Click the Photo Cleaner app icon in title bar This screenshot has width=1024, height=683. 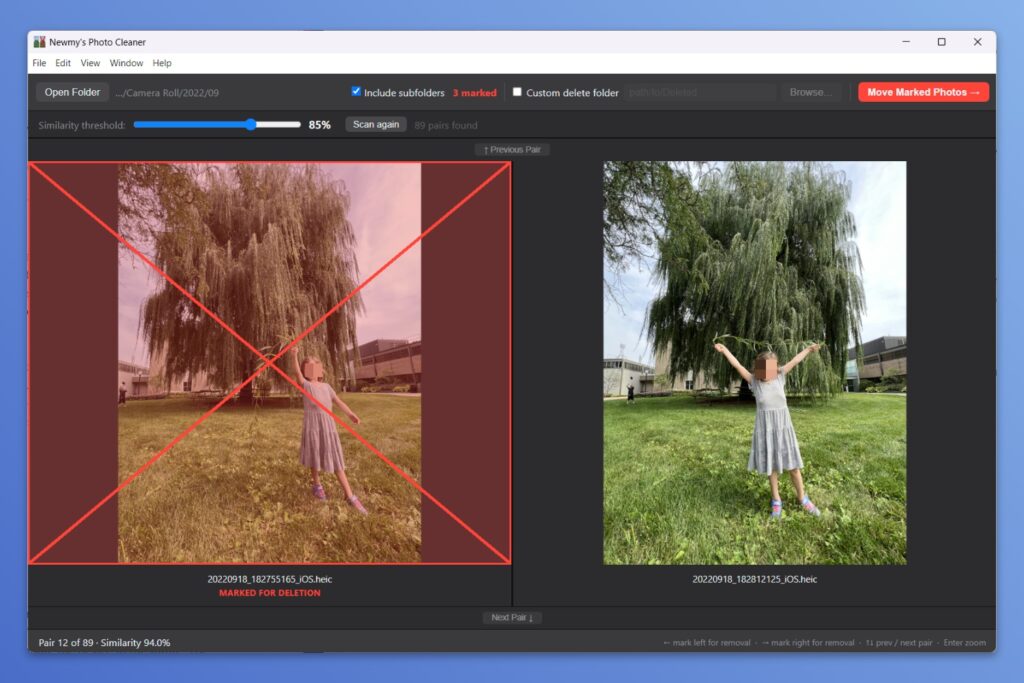click(x=39, y=42)
